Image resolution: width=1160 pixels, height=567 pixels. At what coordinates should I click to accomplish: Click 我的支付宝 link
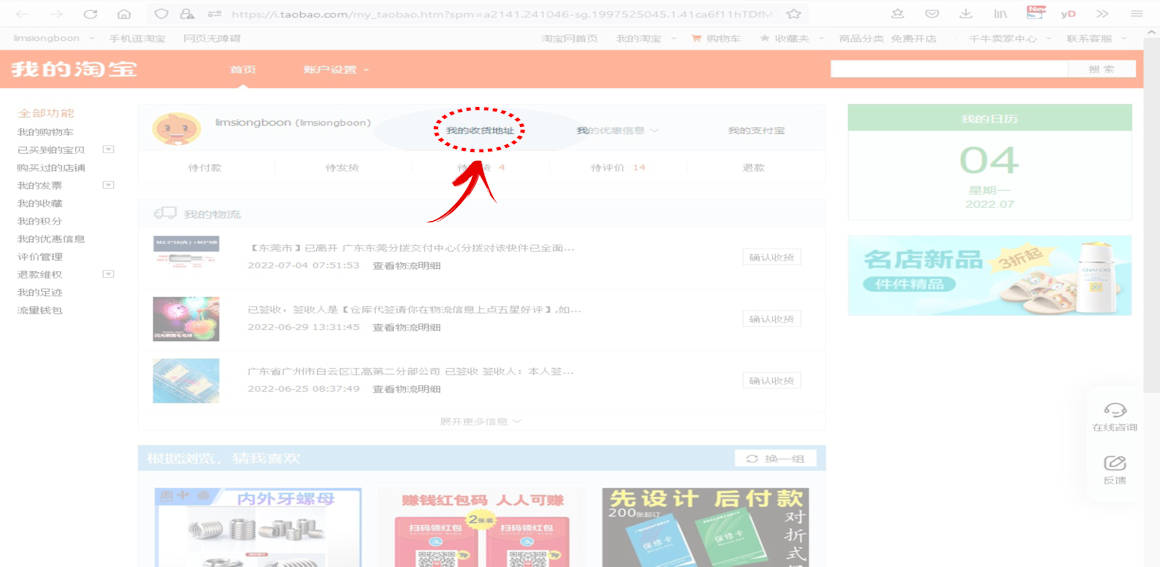(x=756, y=130)
